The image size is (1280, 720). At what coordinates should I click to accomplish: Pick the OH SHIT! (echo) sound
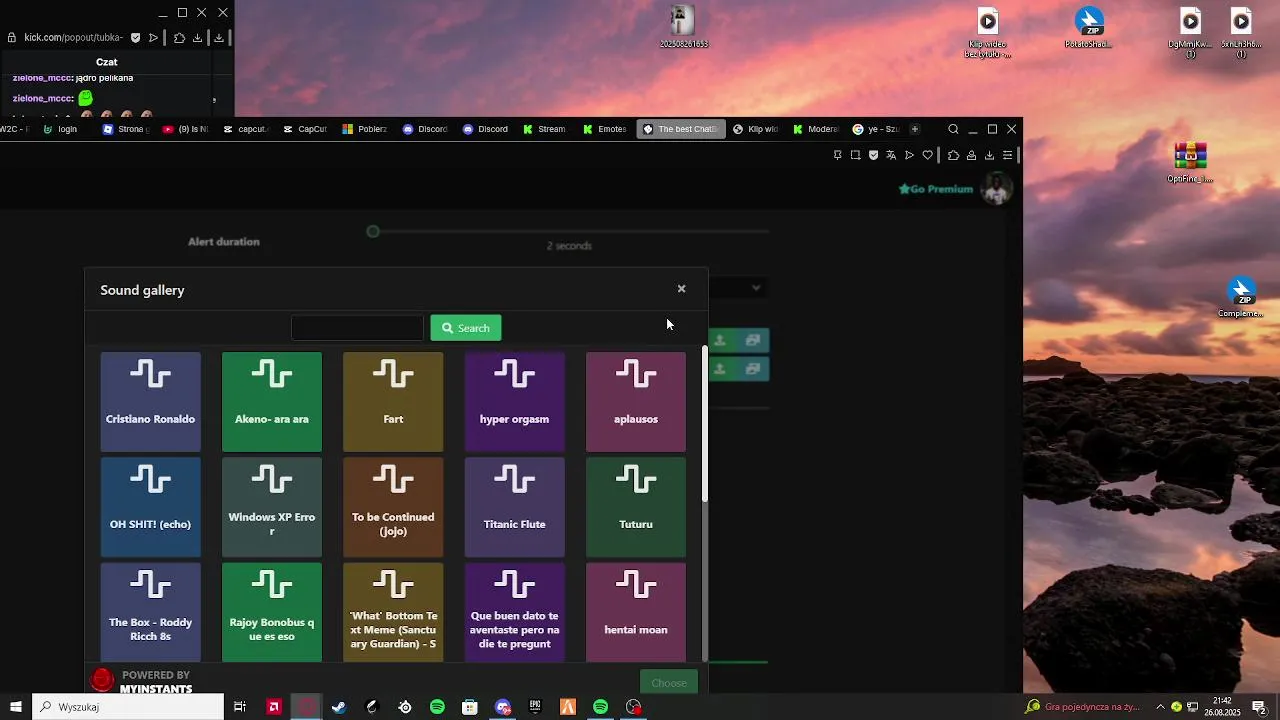tap(150, 507)
